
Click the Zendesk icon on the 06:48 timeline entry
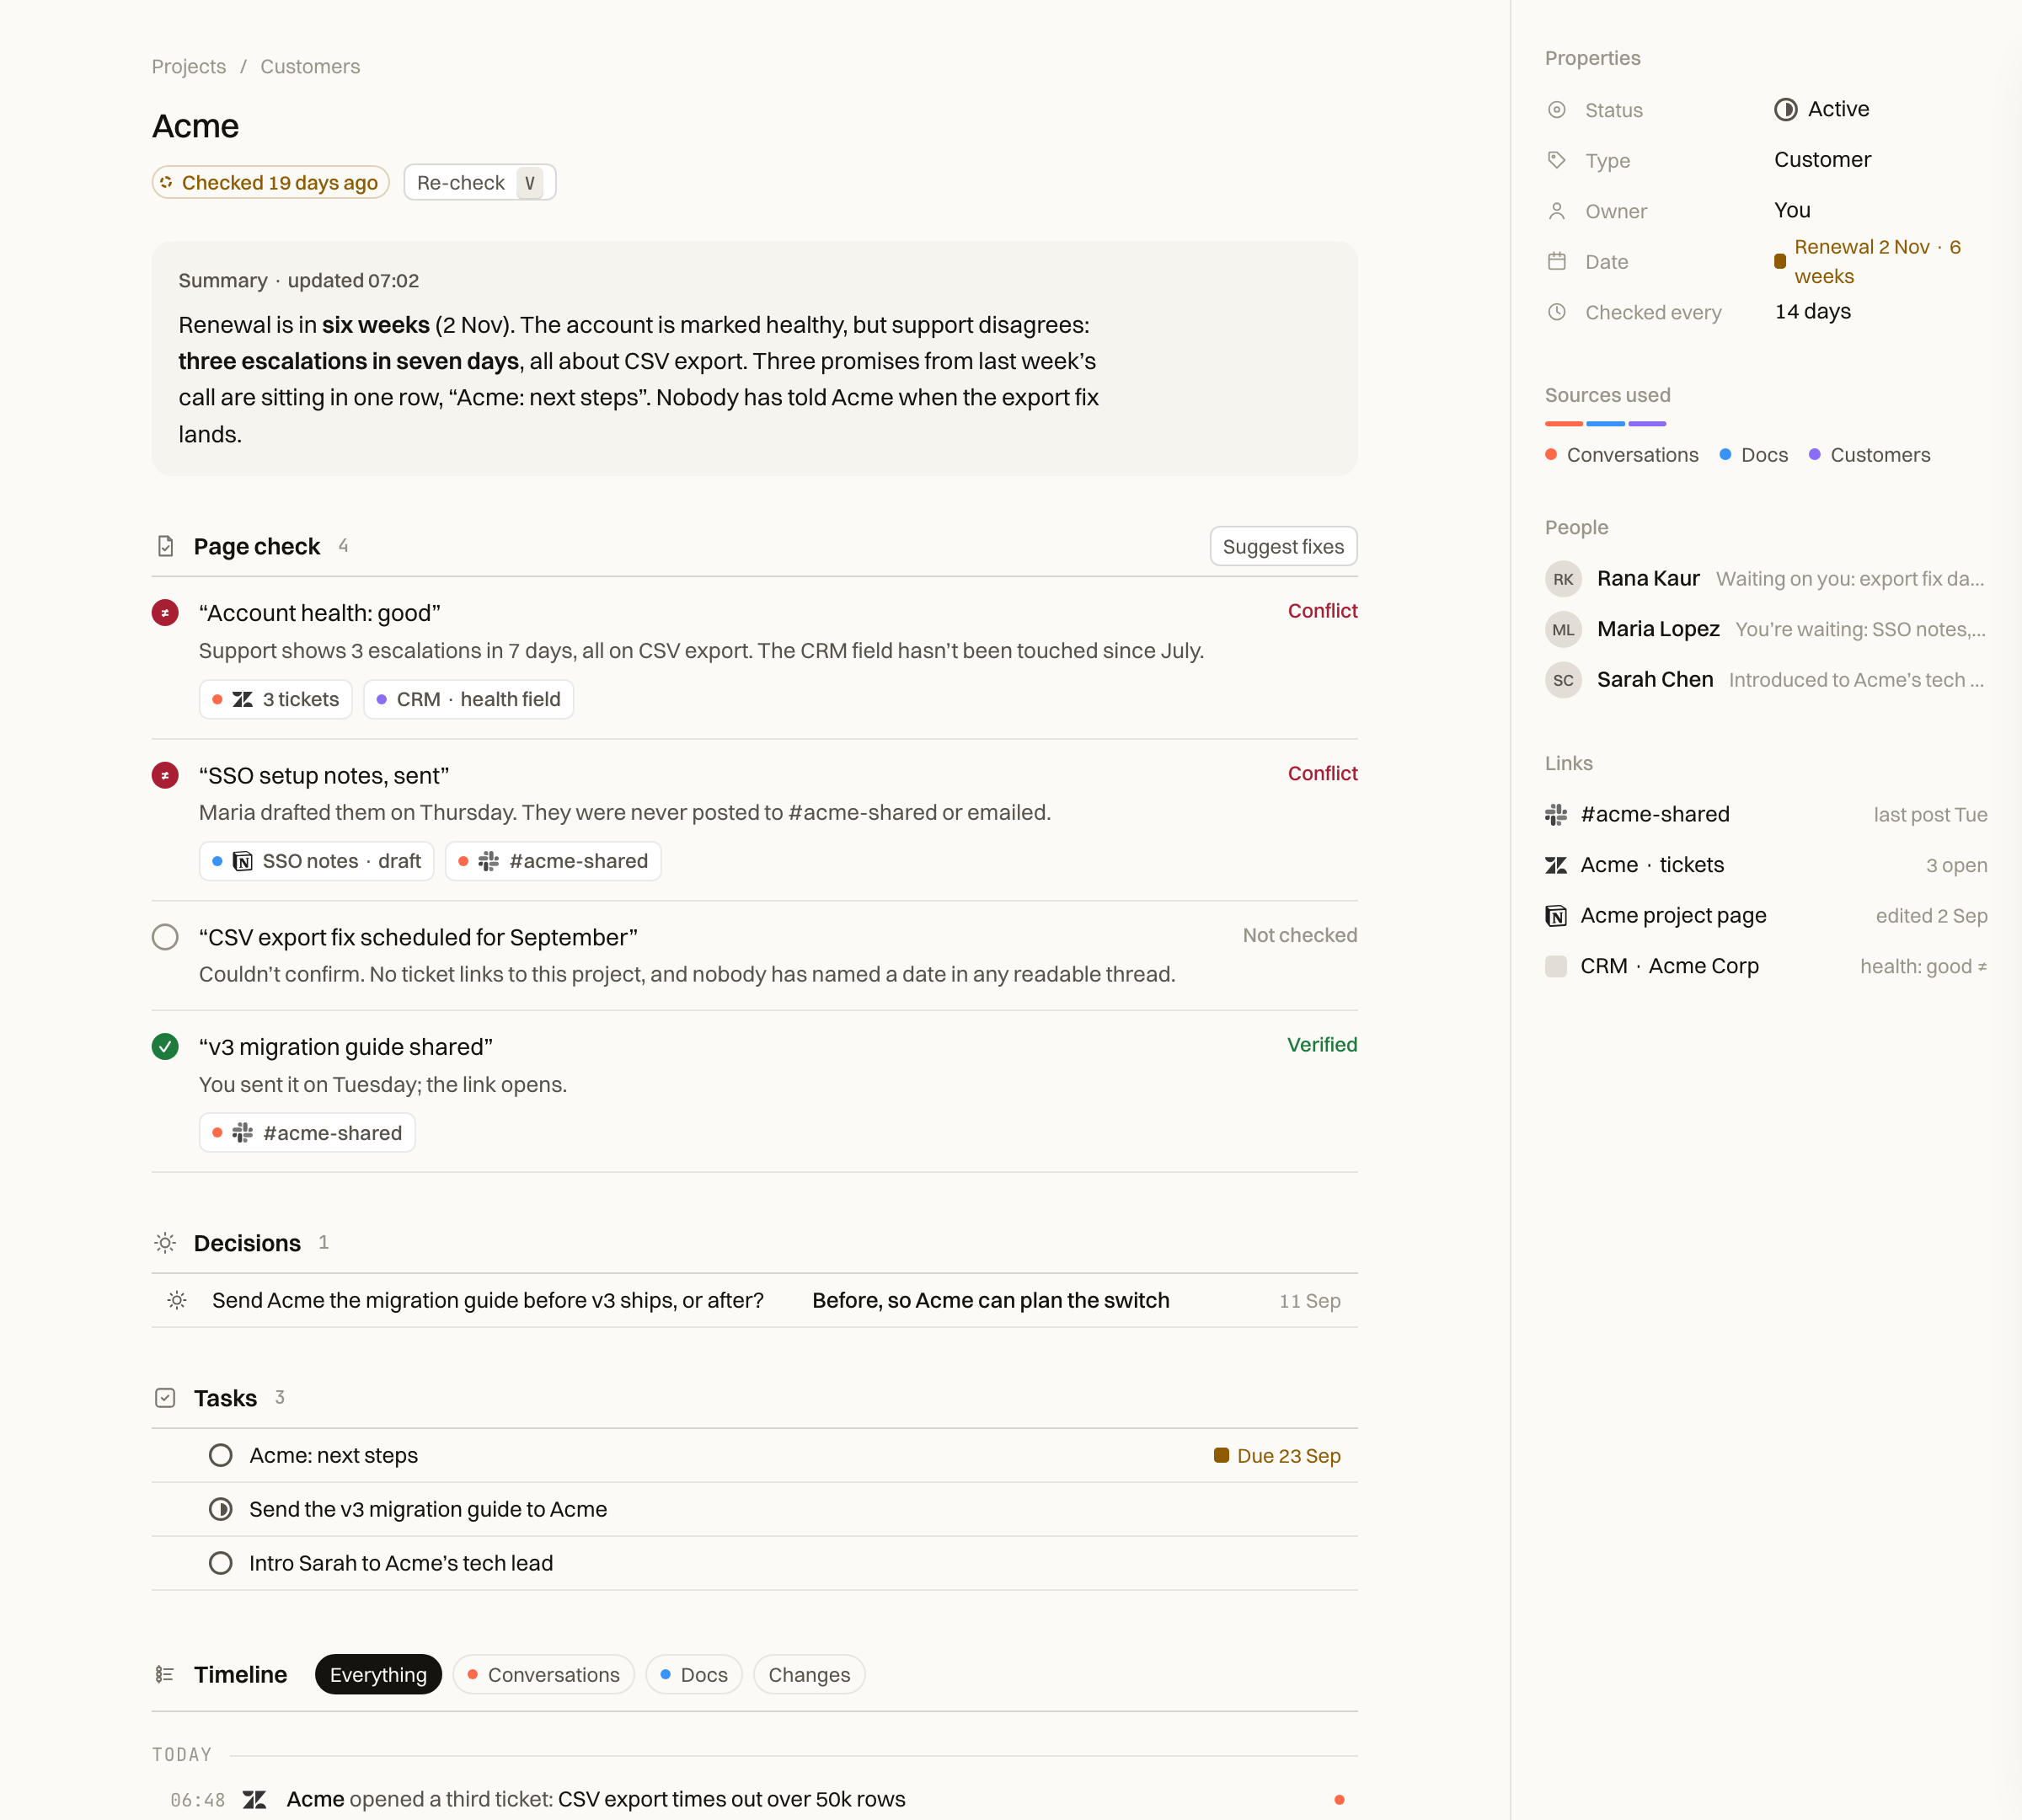click(255, 1799)
